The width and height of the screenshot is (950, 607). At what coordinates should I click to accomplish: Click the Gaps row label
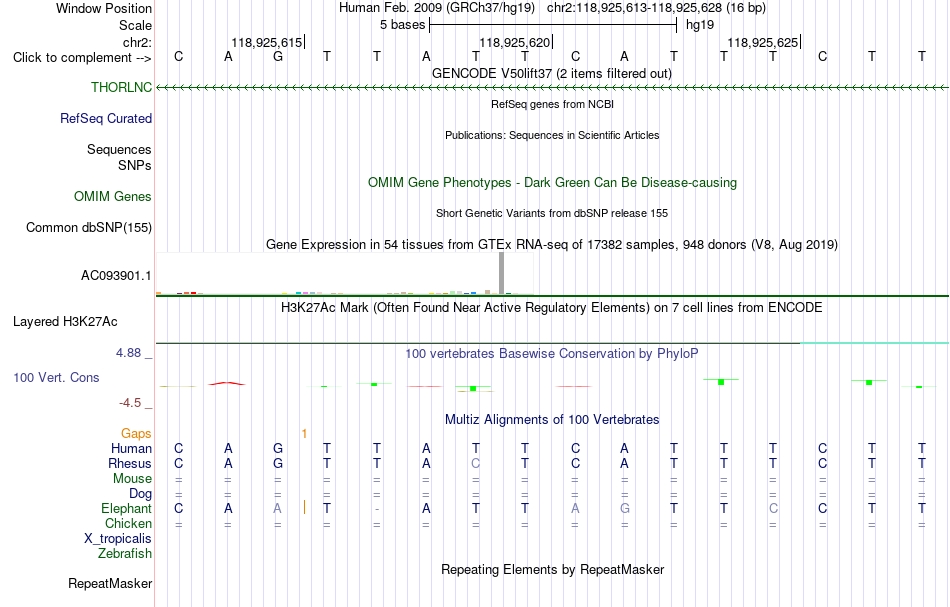[x=136, y=433]
